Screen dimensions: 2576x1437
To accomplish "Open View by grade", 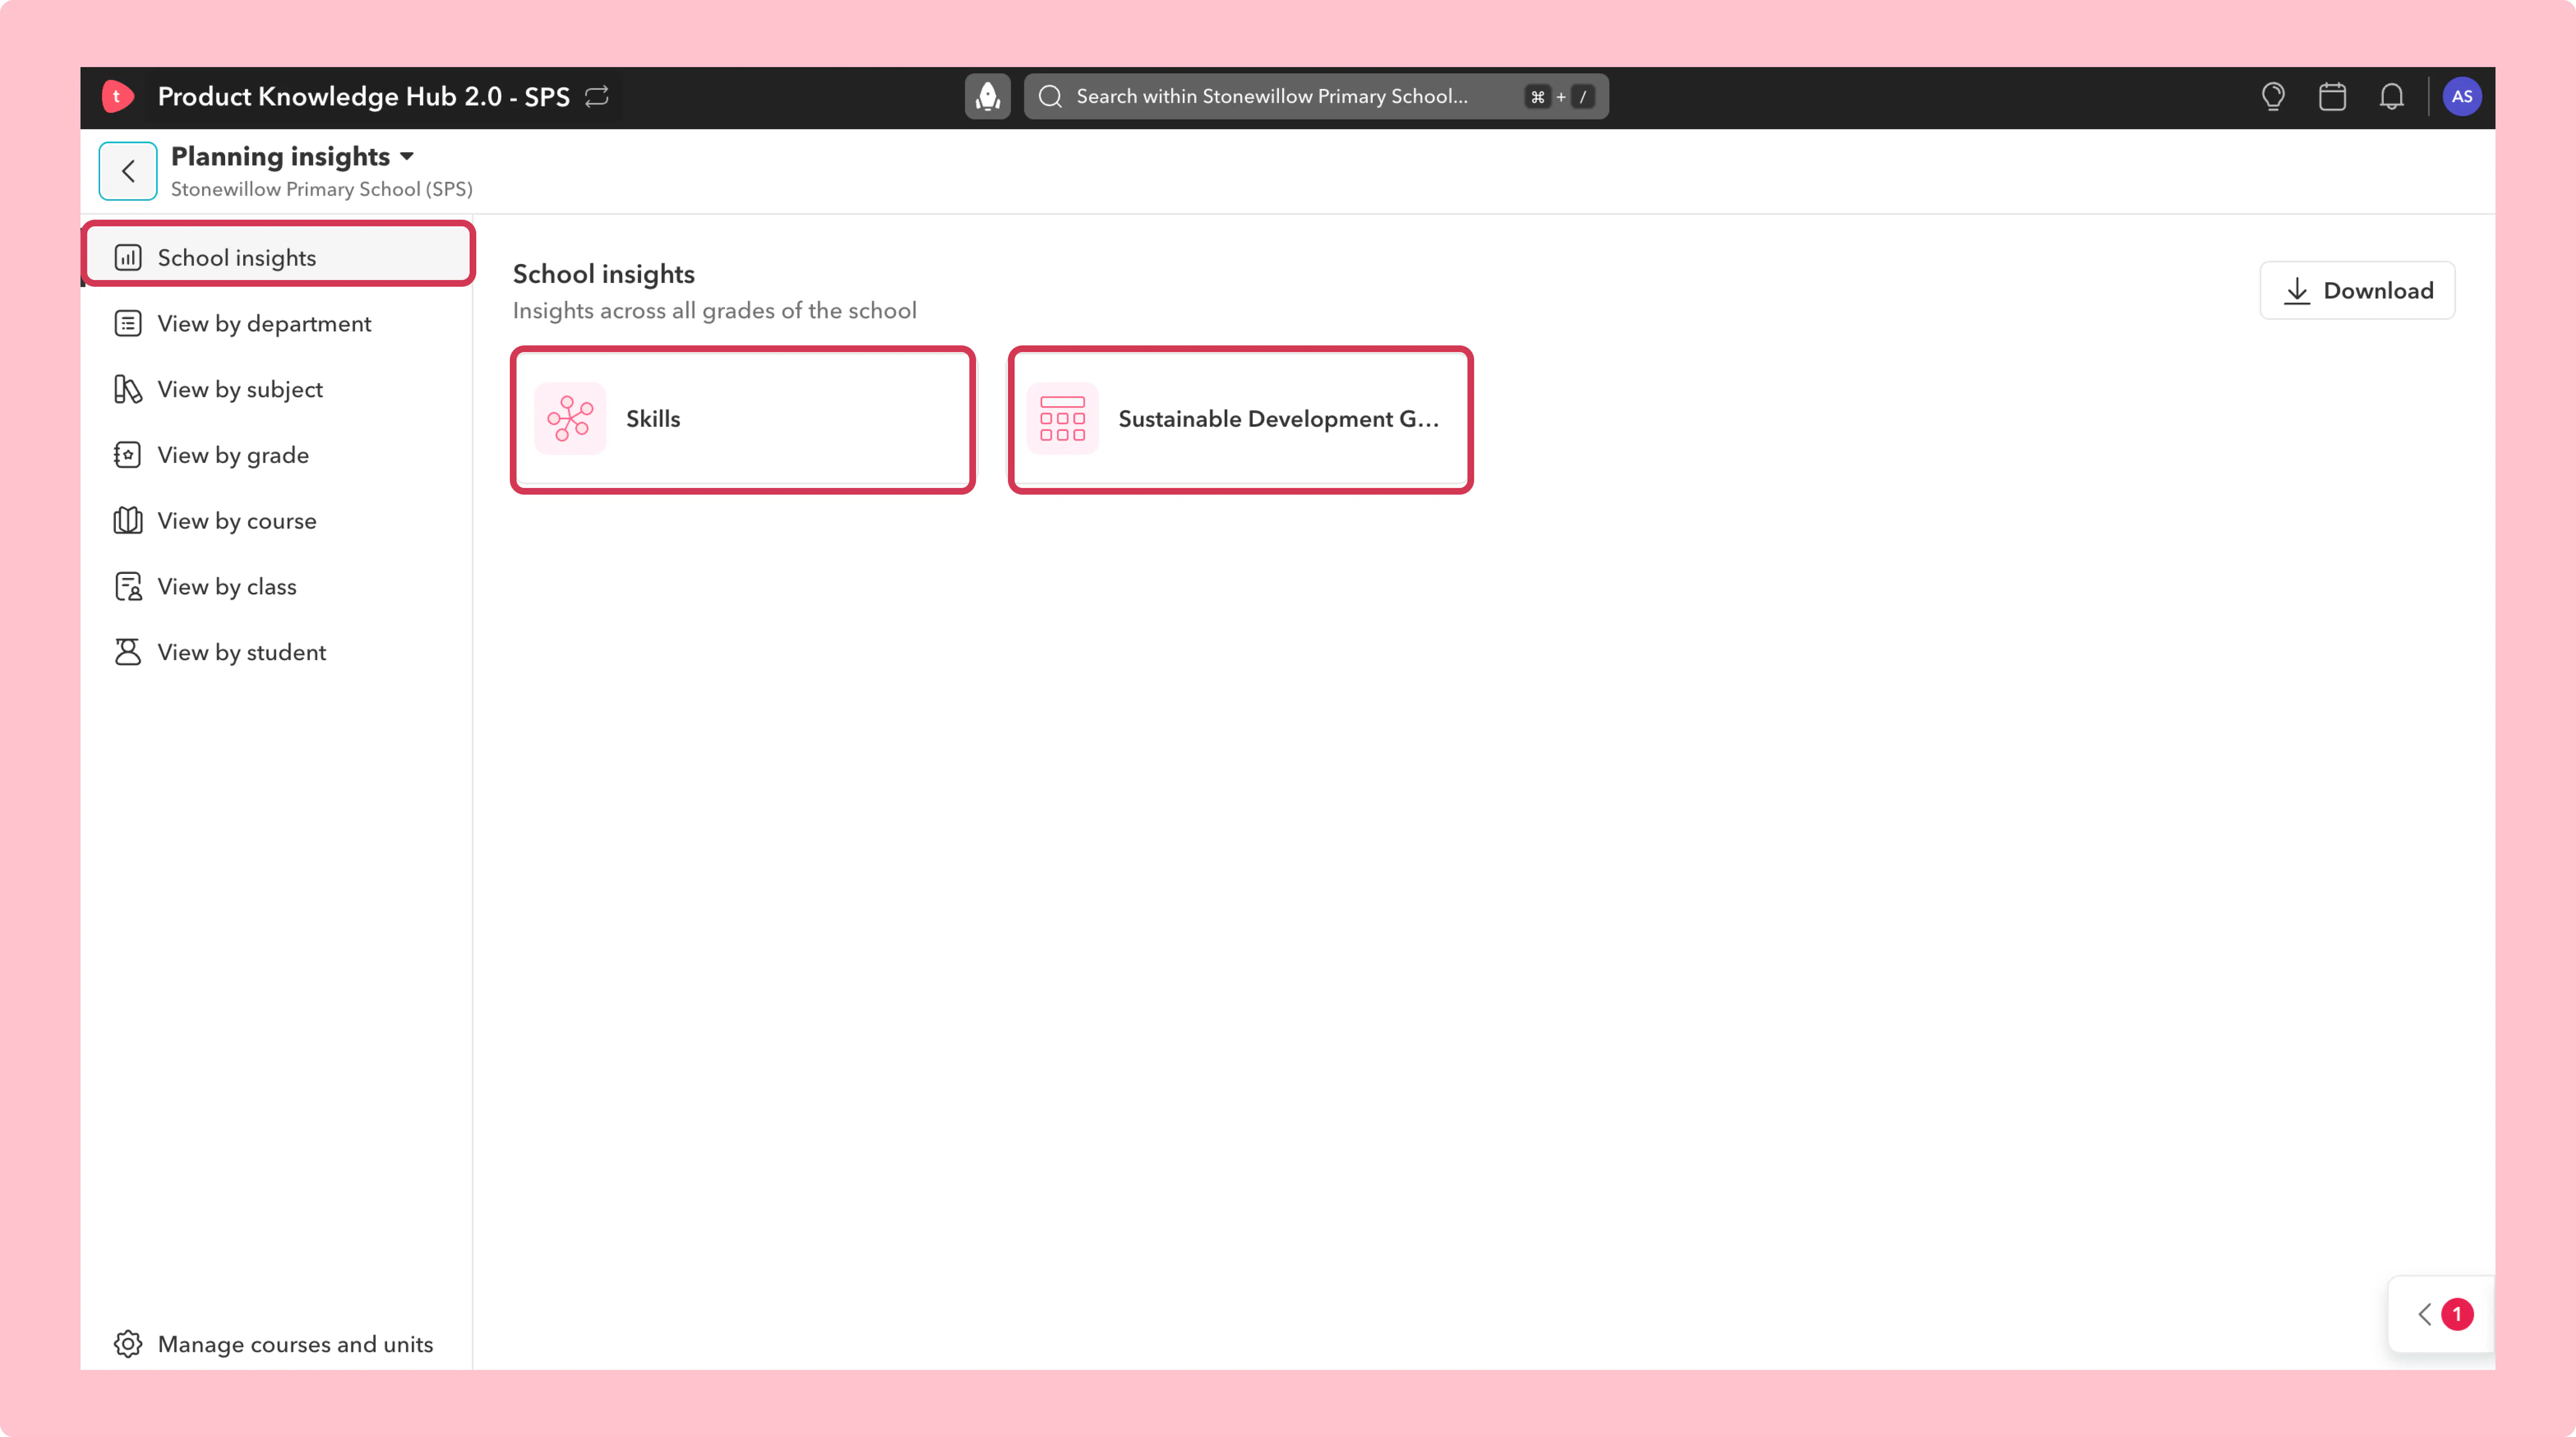I will click(278, 455).
